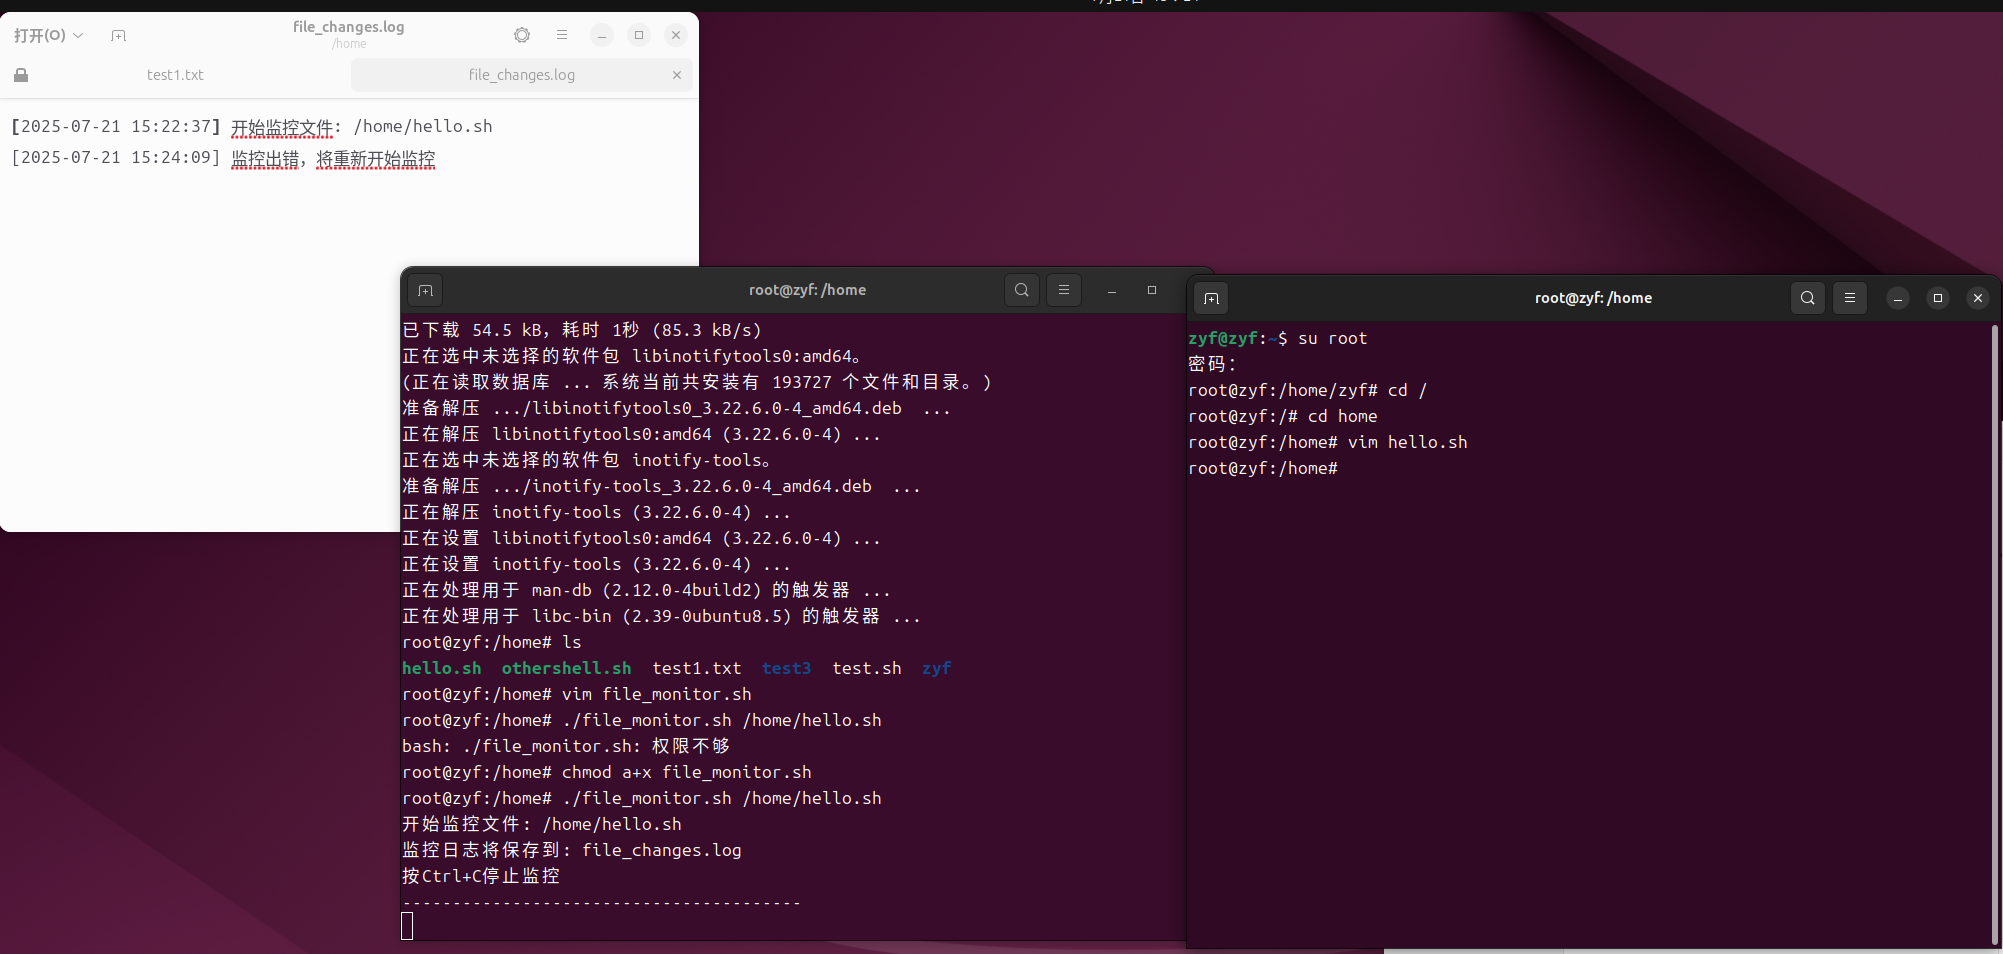Open the text editor's hamburger menu
Screen dimensions: 2003x954
[x=562, y=35]
